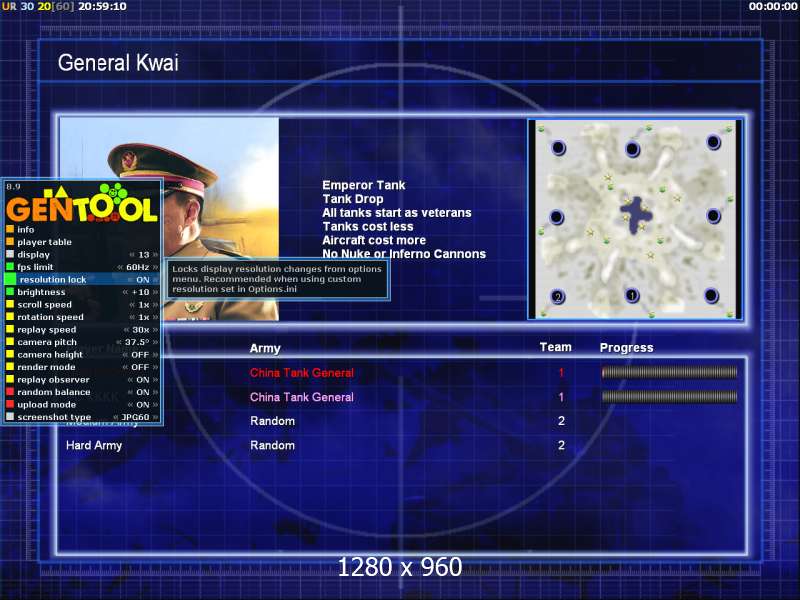This screenshot has width=800, height=600.
Task: Decrease display value with left arrow
Action: click(132, 255)
